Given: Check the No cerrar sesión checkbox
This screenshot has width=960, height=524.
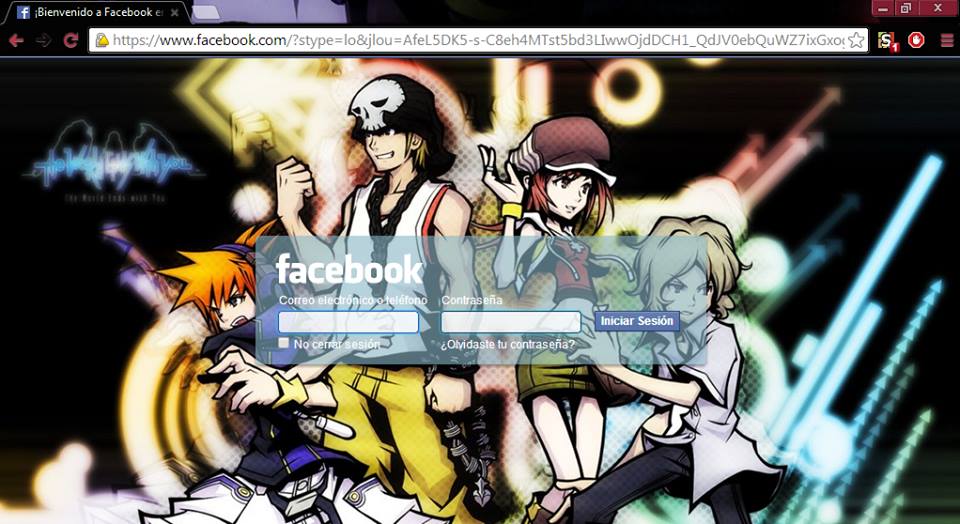Looking at the screenshot, I should click(x=283, y=343).
